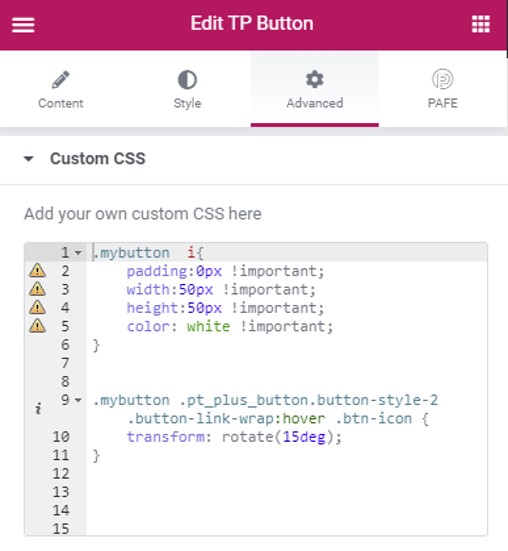Click the half-circle Style icon
The width and height of the screenshot is (508, 551).
point(187,80)
